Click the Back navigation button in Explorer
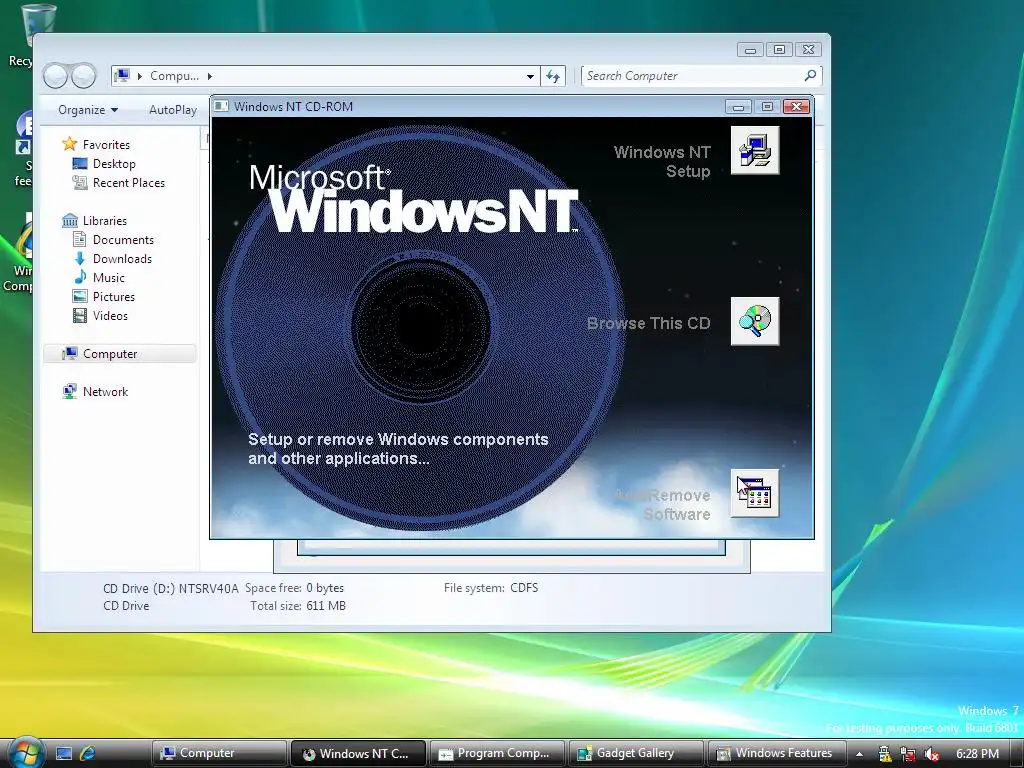 point(56,76)
